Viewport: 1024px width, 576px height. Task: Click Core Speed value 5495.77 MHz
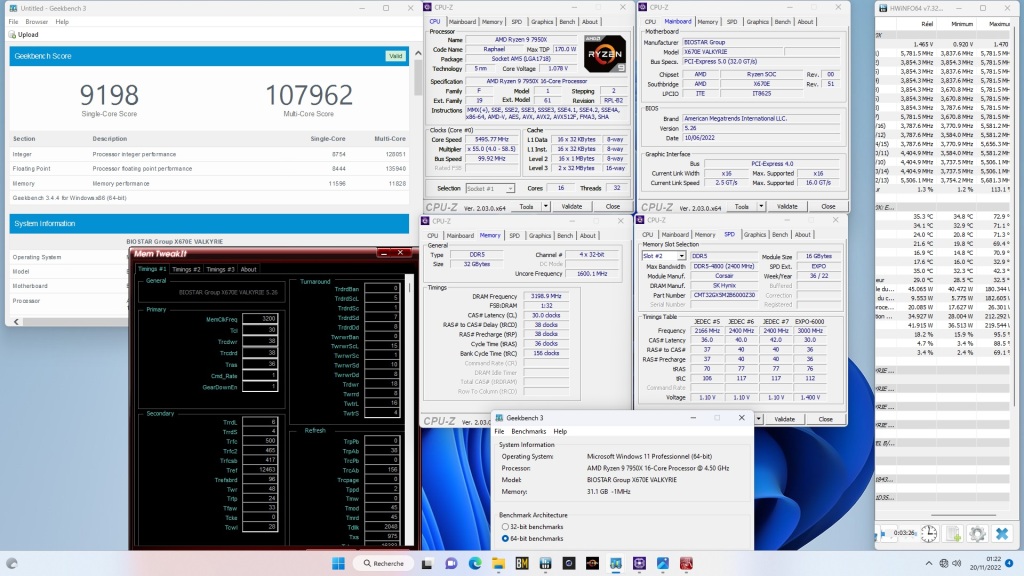(x=493, y=140)
